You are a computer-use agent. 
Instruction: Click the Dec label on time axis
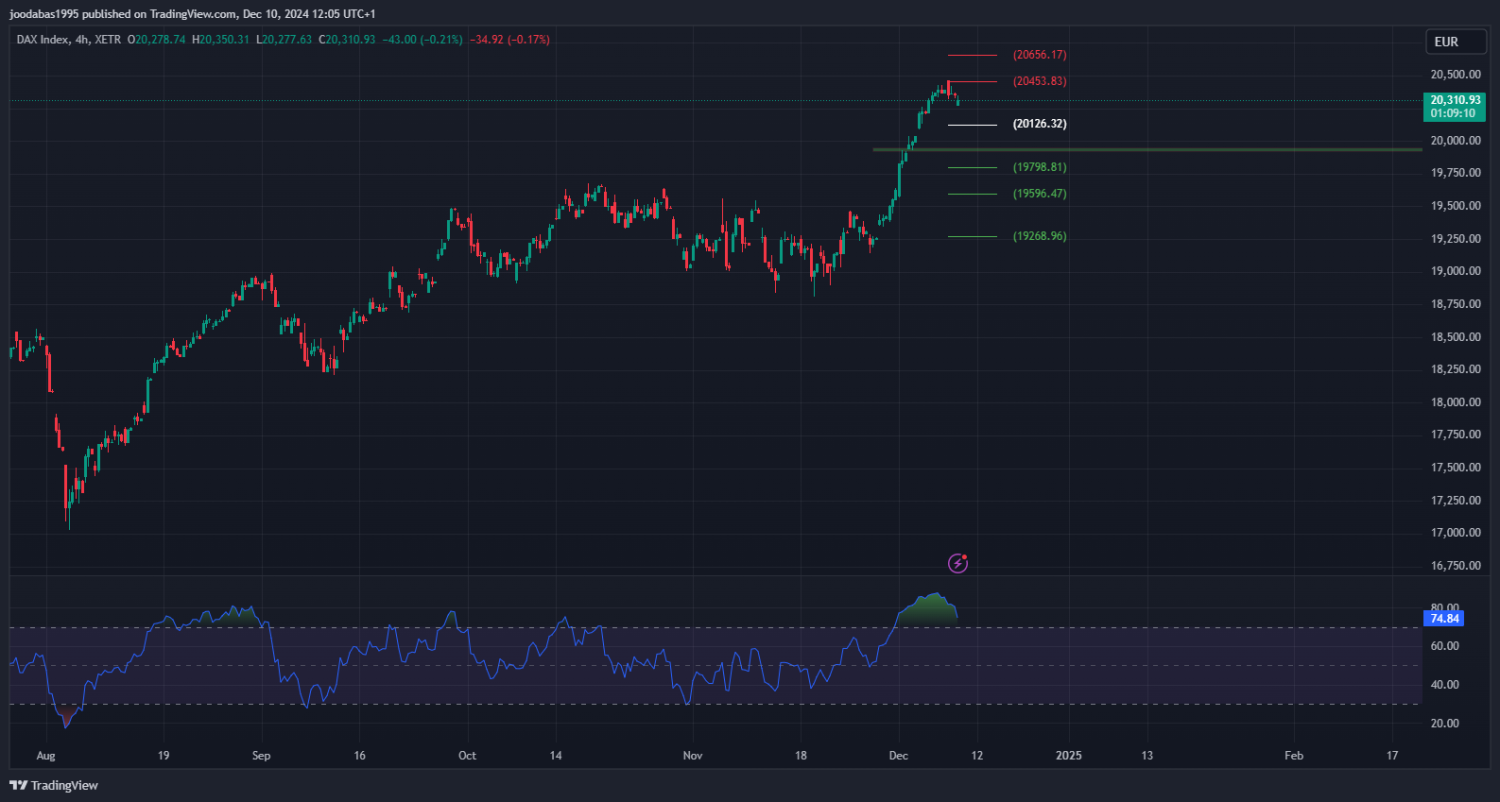(x=898, y=755)
